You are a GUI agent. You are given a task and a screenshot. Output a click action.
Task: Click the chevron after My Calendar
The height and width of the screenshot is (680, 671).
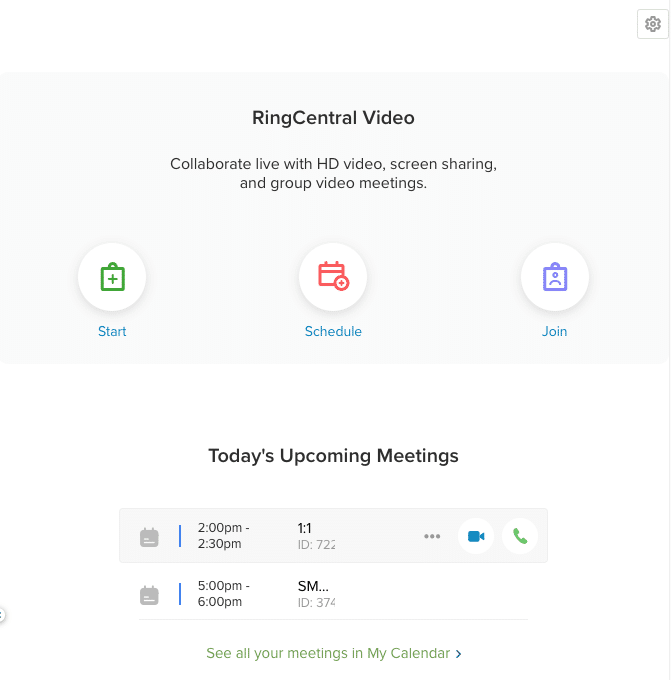(x=459, y=654)
